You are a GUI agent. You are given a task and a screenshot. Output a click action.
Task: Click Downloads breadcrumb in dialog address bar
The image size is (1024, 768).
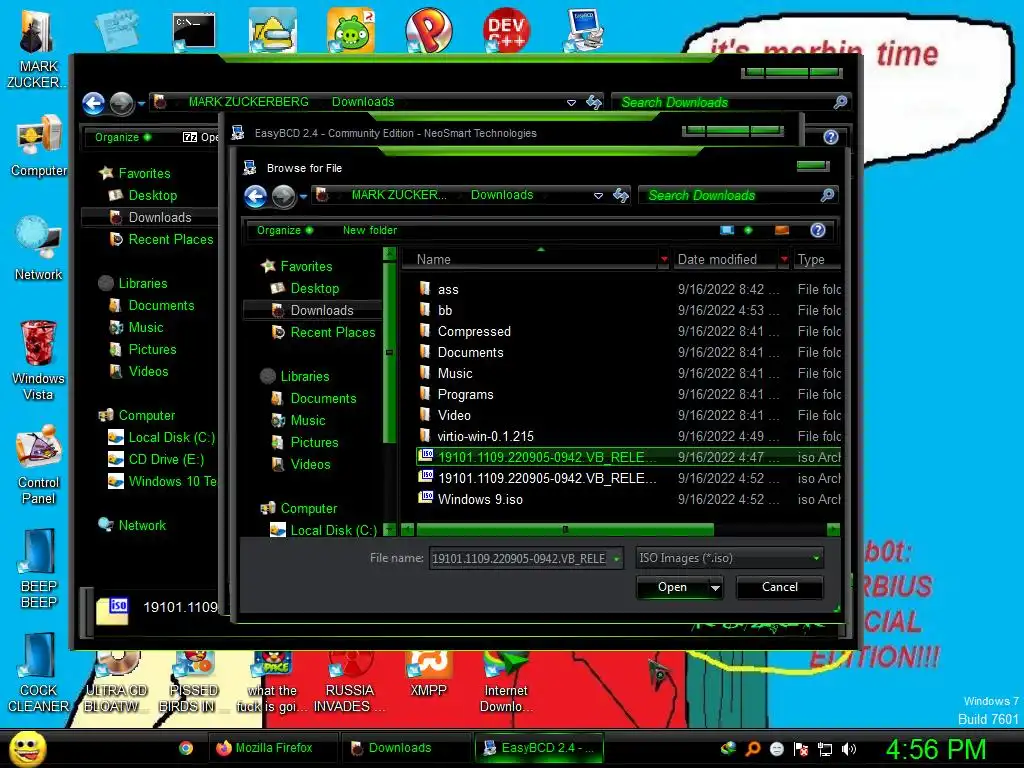pyautogui.click(x=502, y=195)
